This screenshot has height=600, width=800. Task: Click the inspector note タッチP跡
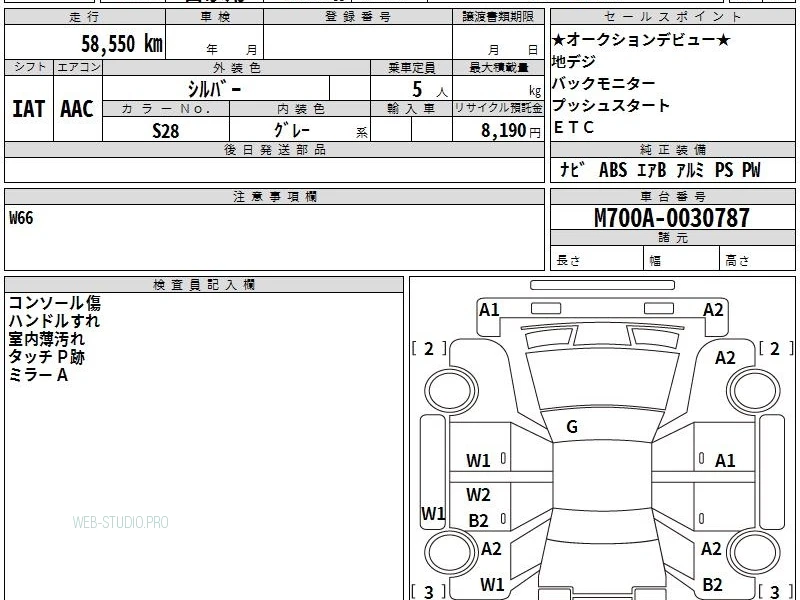click(46, 357)
